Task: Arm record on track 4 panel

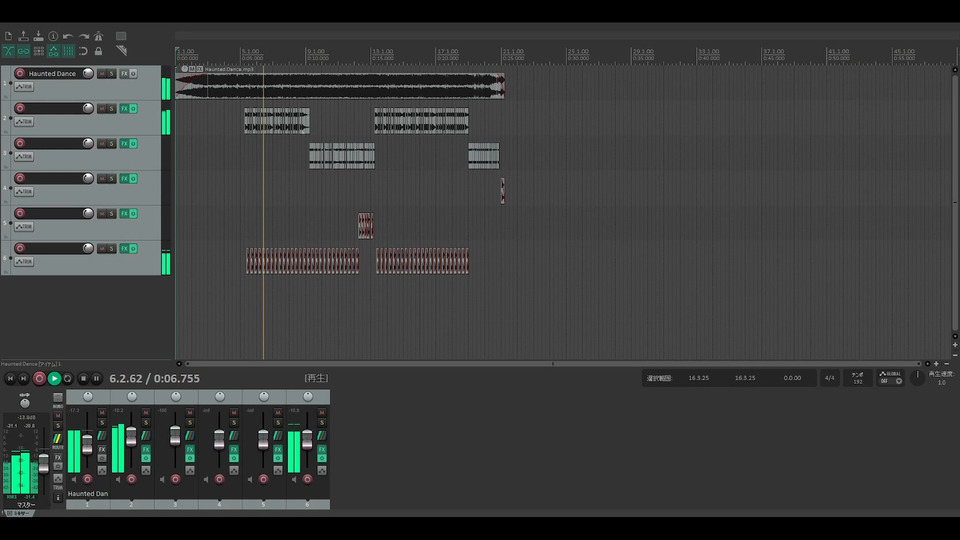Action: click(x=20, y=178)
